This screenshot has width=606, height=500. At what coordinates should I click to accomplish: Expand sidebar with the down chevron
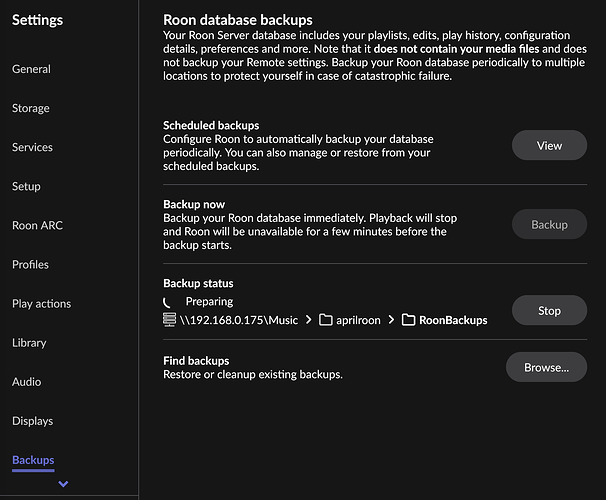[x=63, y=484]
